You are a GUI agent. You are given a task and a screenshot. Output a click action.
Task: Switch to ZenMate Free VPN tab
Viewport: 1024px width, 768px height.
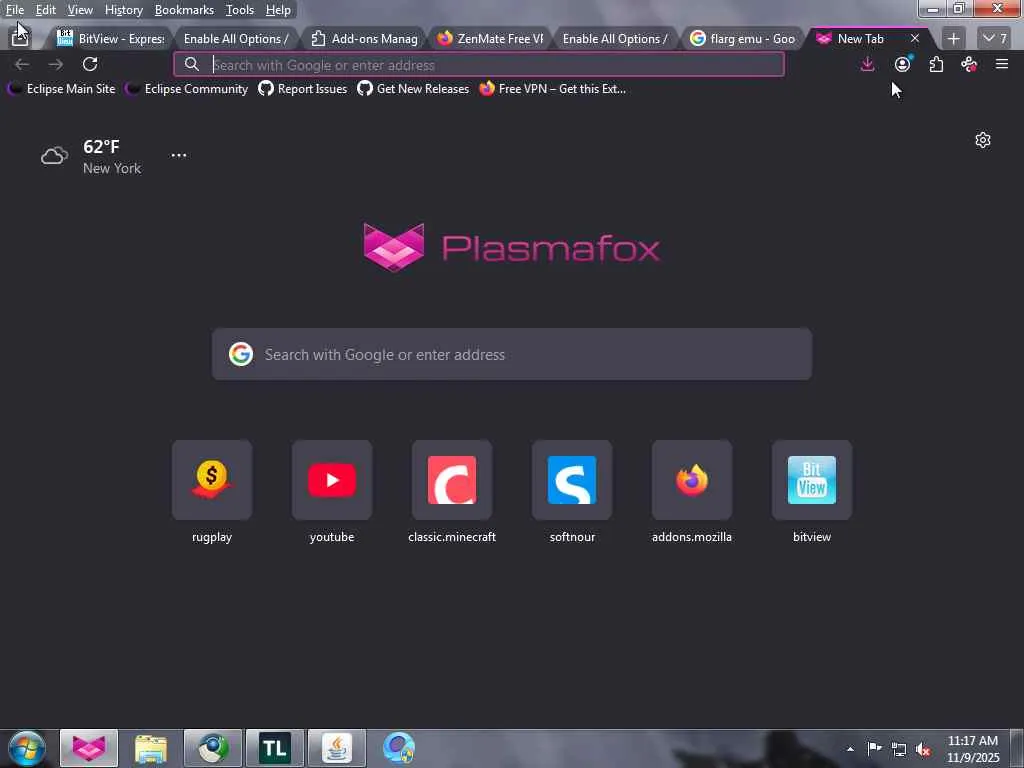490,39
